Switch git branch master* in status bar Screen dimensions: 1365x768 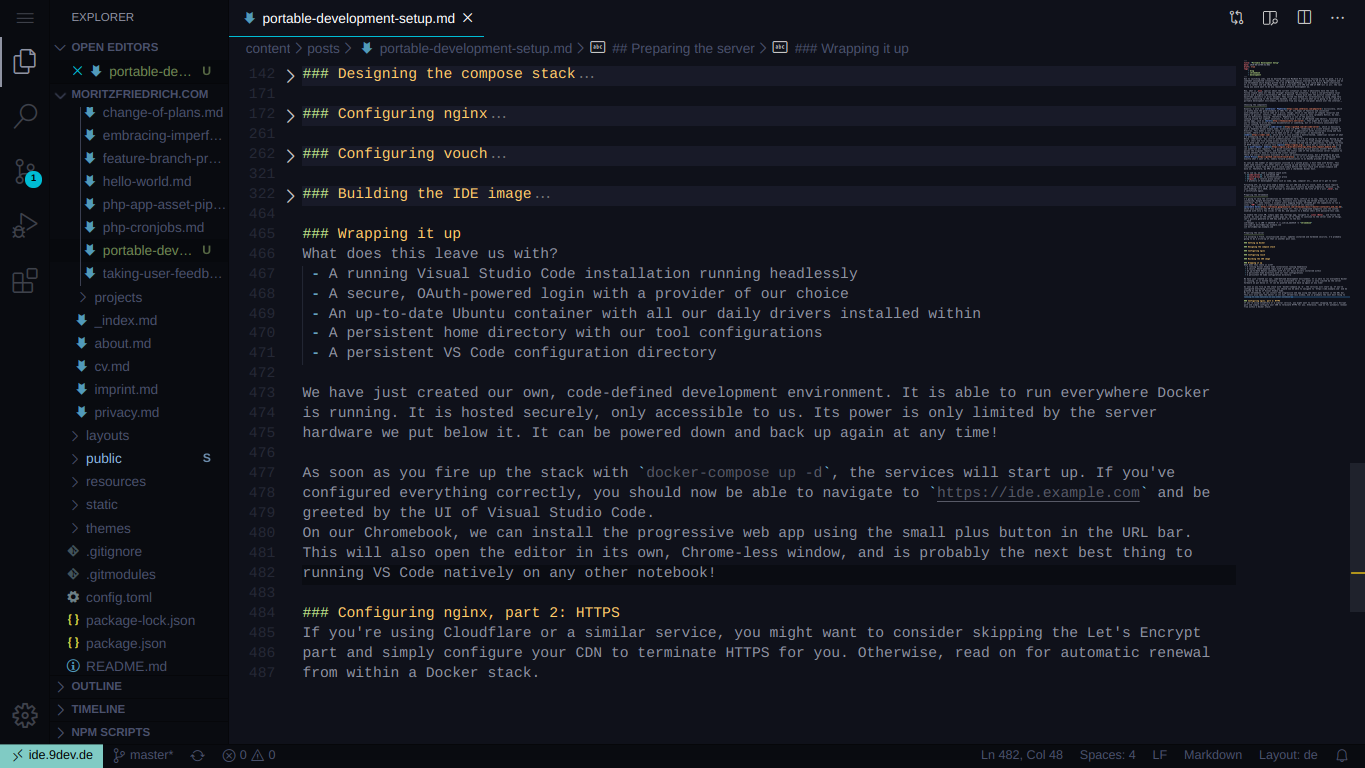click(143, 755)
